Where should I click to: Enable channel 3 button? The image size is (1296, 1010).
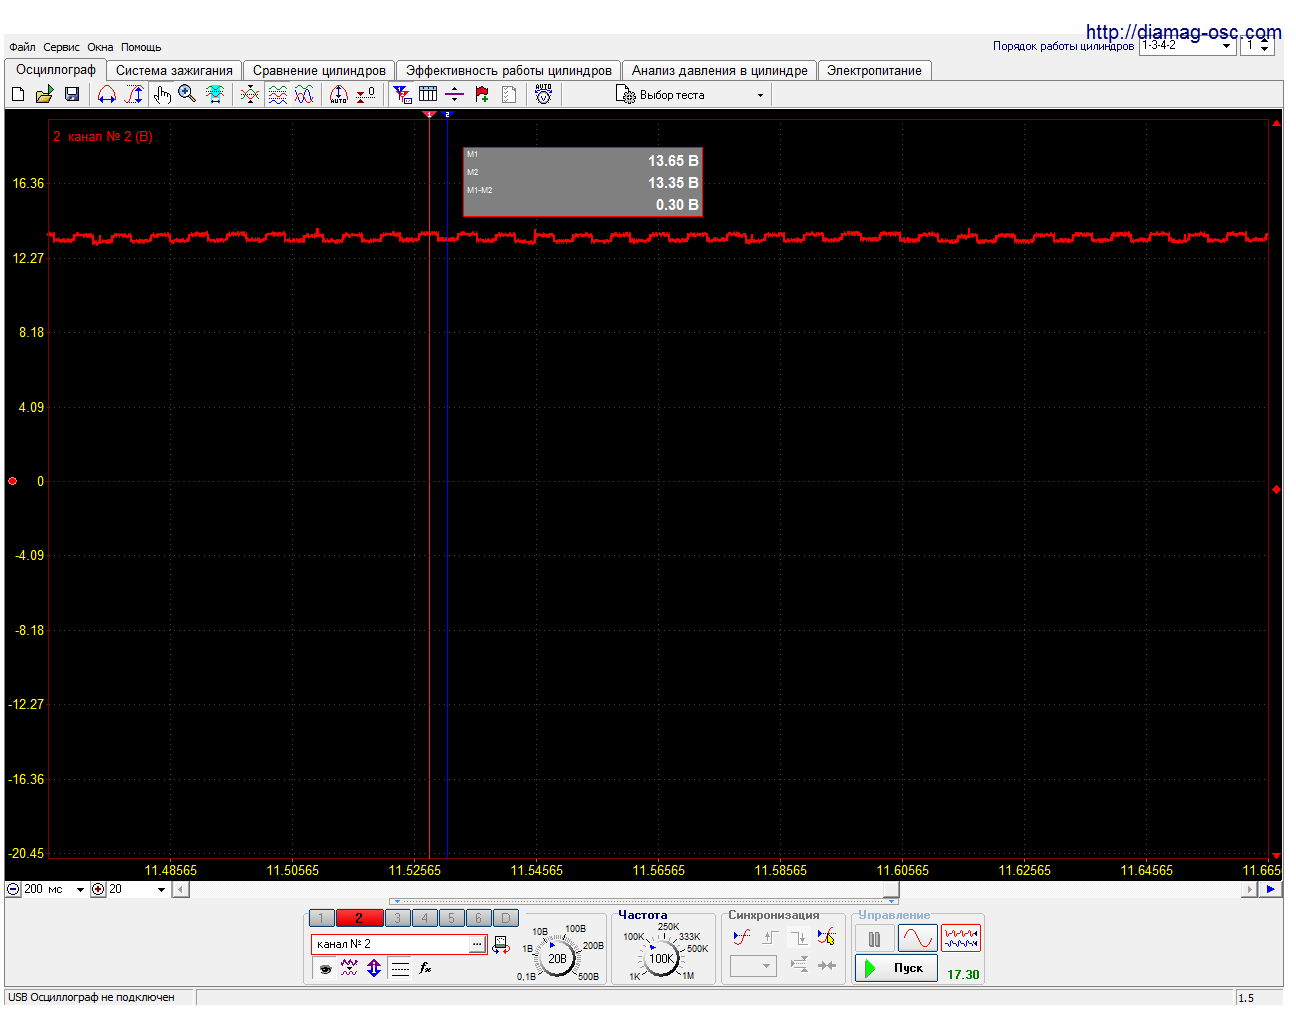coord(397,918)
